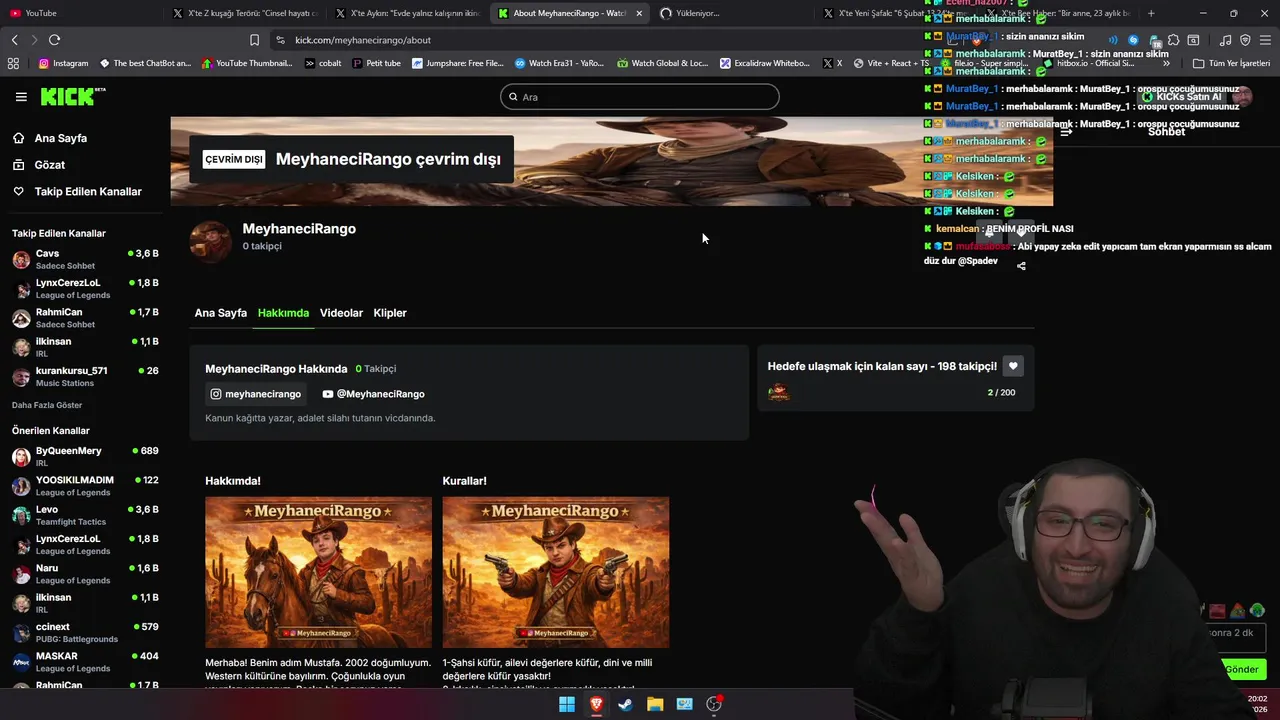Click the music note icon in browser toolbar

point(1225,40)
